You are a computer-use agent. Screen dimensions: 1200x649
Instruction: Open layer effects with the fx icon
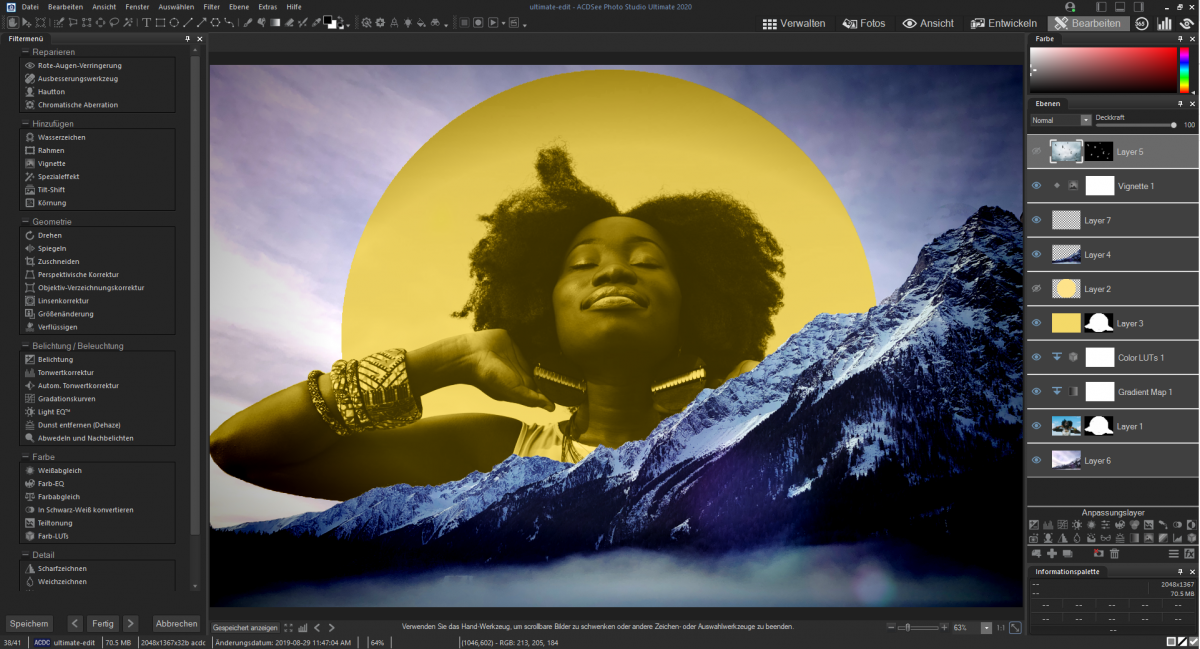[1190, 553]
